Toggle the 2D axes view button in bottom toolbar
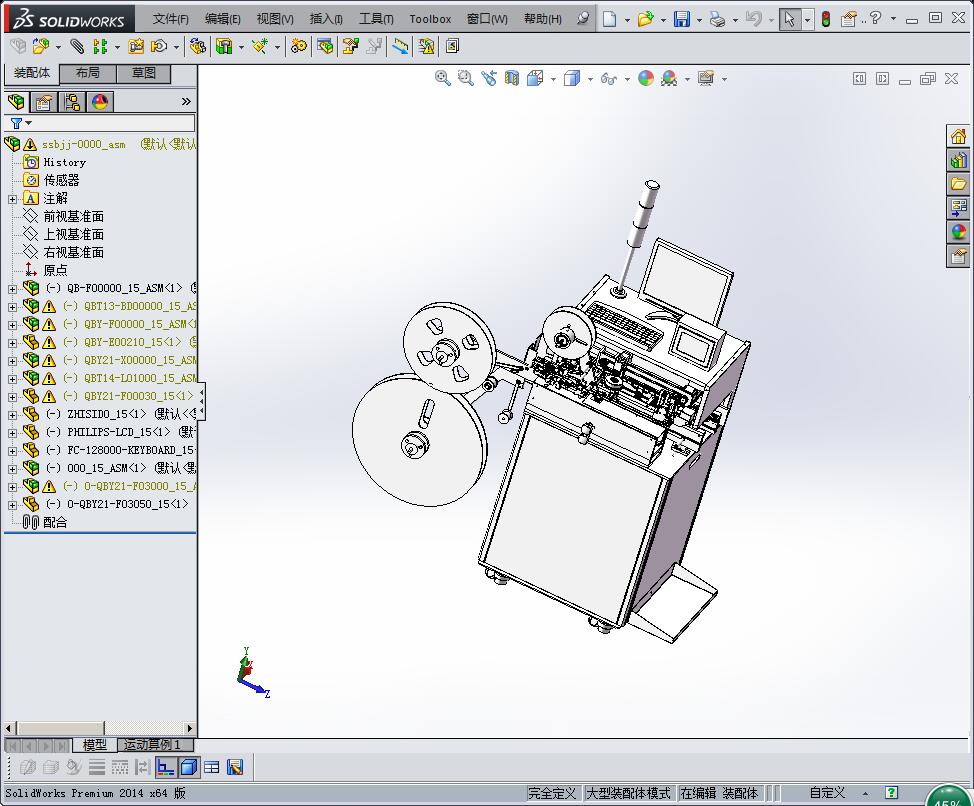The image size is (974, 806). 166,767
